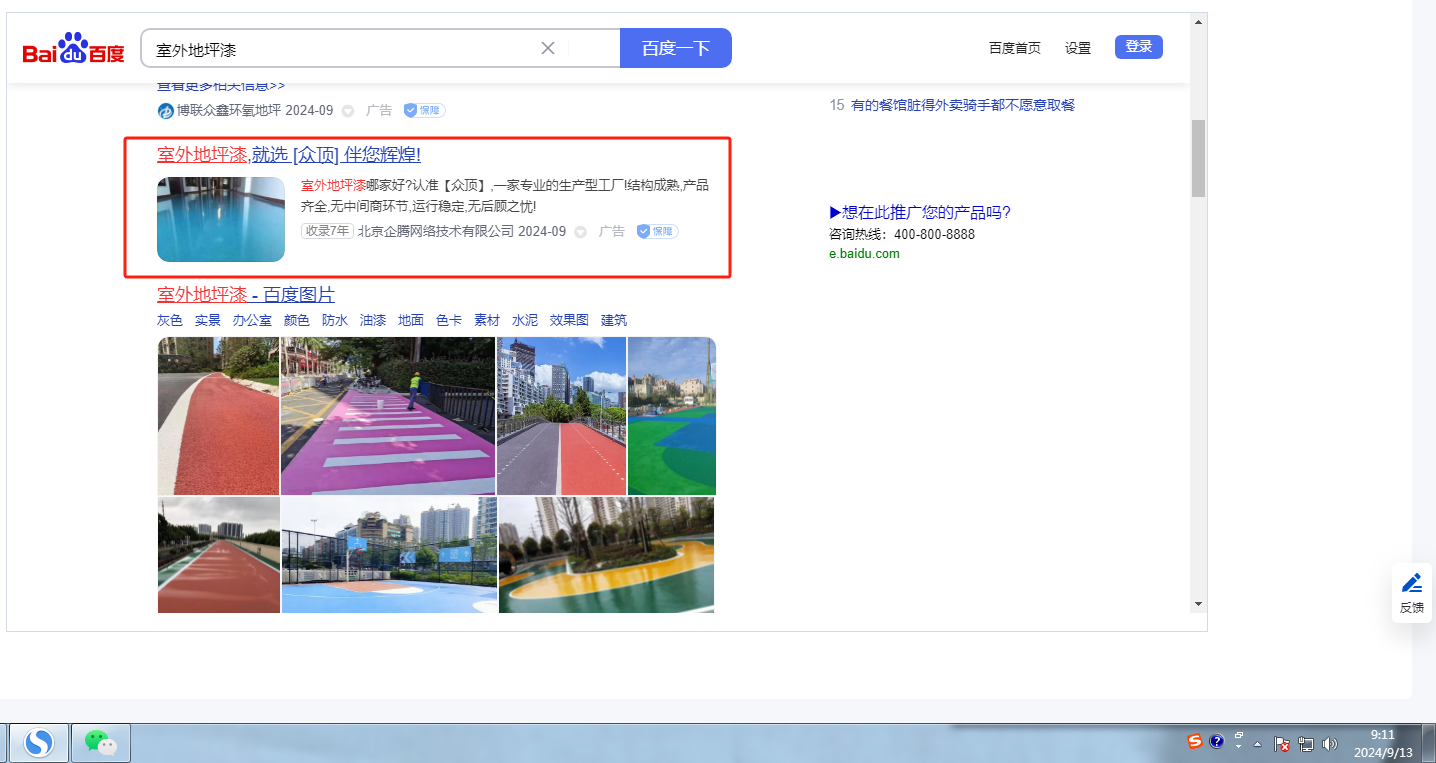Image resolution: width=1436 pixels, height=763 pixels.
Task: Open the volume speaker tray icon
Action: 1329,743
